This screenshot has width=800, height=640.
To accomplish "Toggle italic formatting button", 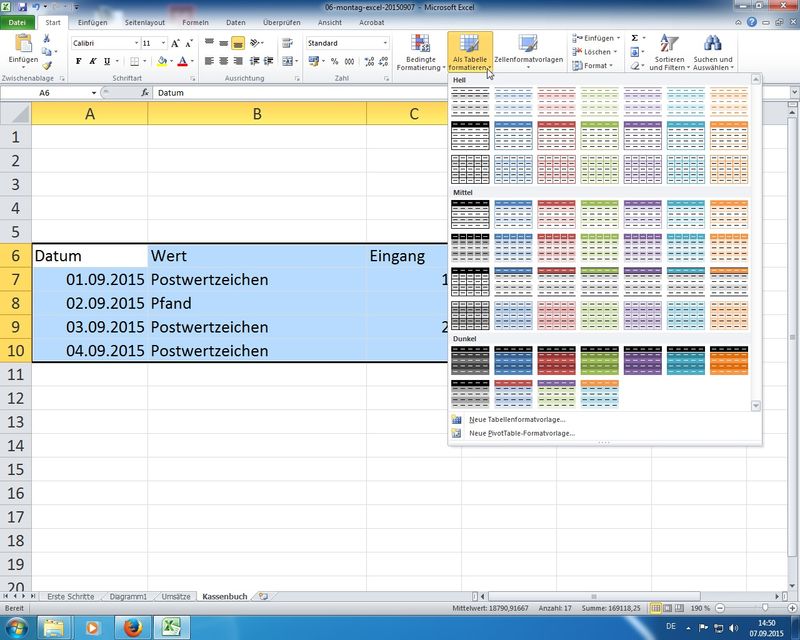I will coord(94,62).
